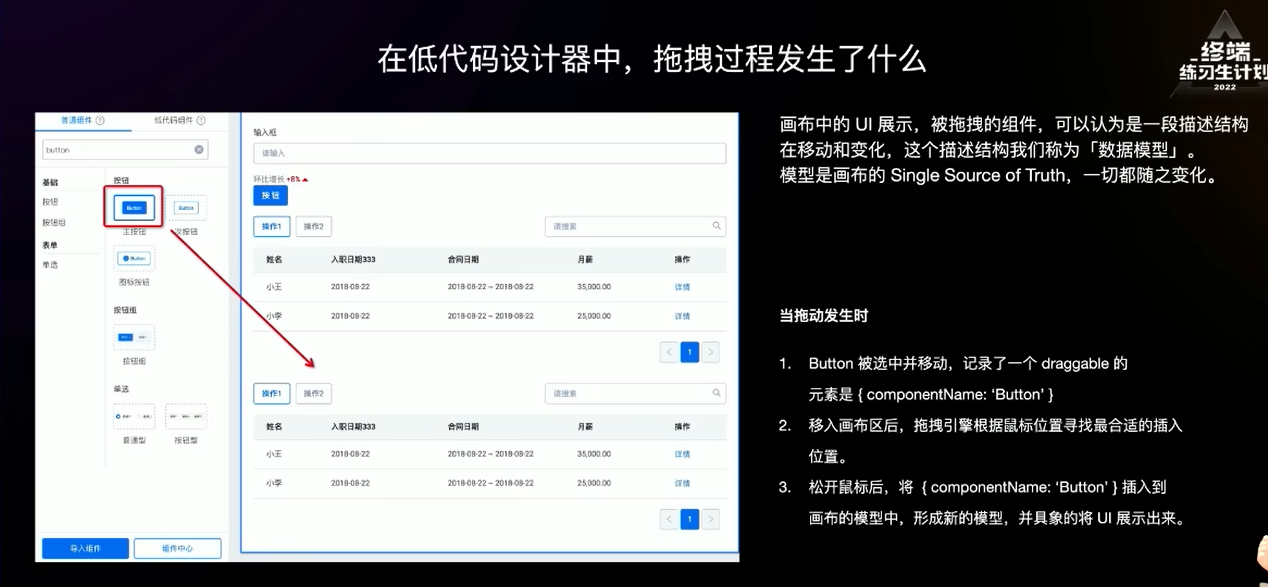Click the name 小李 in the second table
The height and width of the screenshot is (587, 1268).
[x=274, y=483]
